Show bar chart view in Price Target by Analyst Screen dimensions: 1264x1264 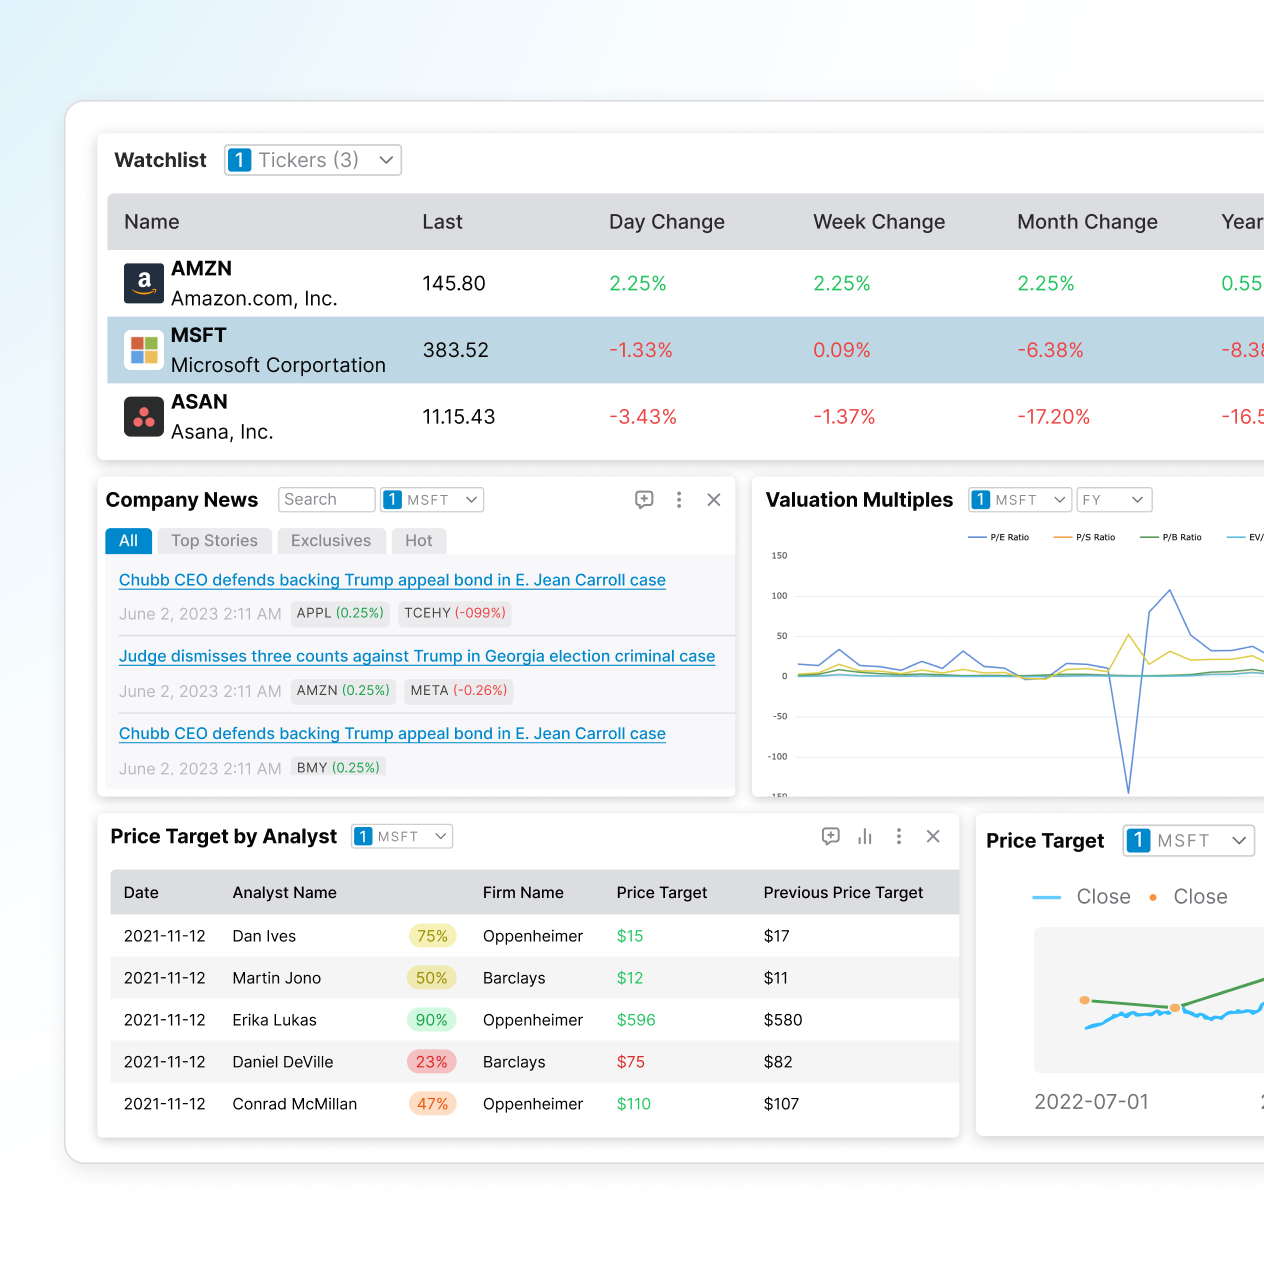pos(865,836)
